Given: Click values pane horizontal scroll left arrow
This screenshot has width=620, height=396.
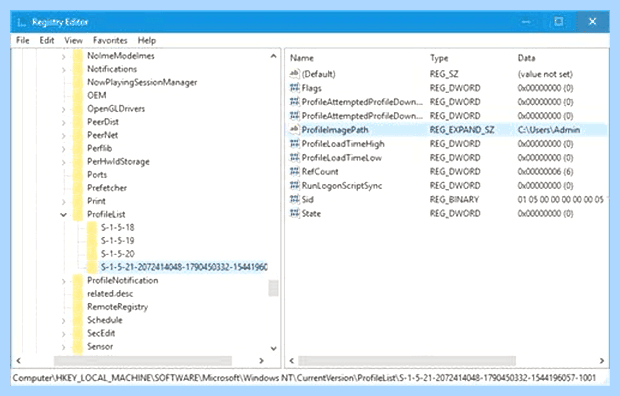Looking at the screenshot, I should click(x=291, y=360).
